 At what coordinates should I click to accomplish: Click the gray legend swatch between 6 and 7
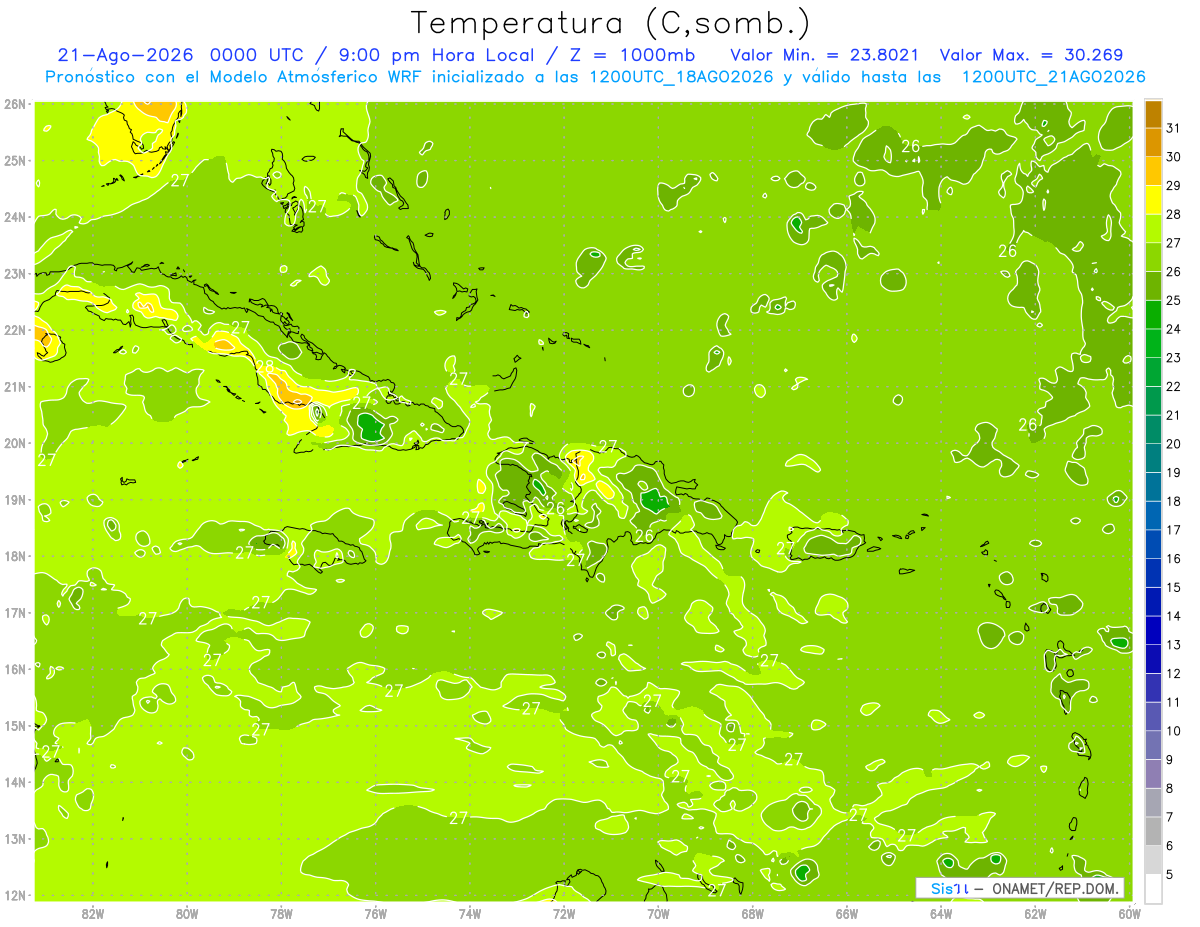tap(1154, 832)
